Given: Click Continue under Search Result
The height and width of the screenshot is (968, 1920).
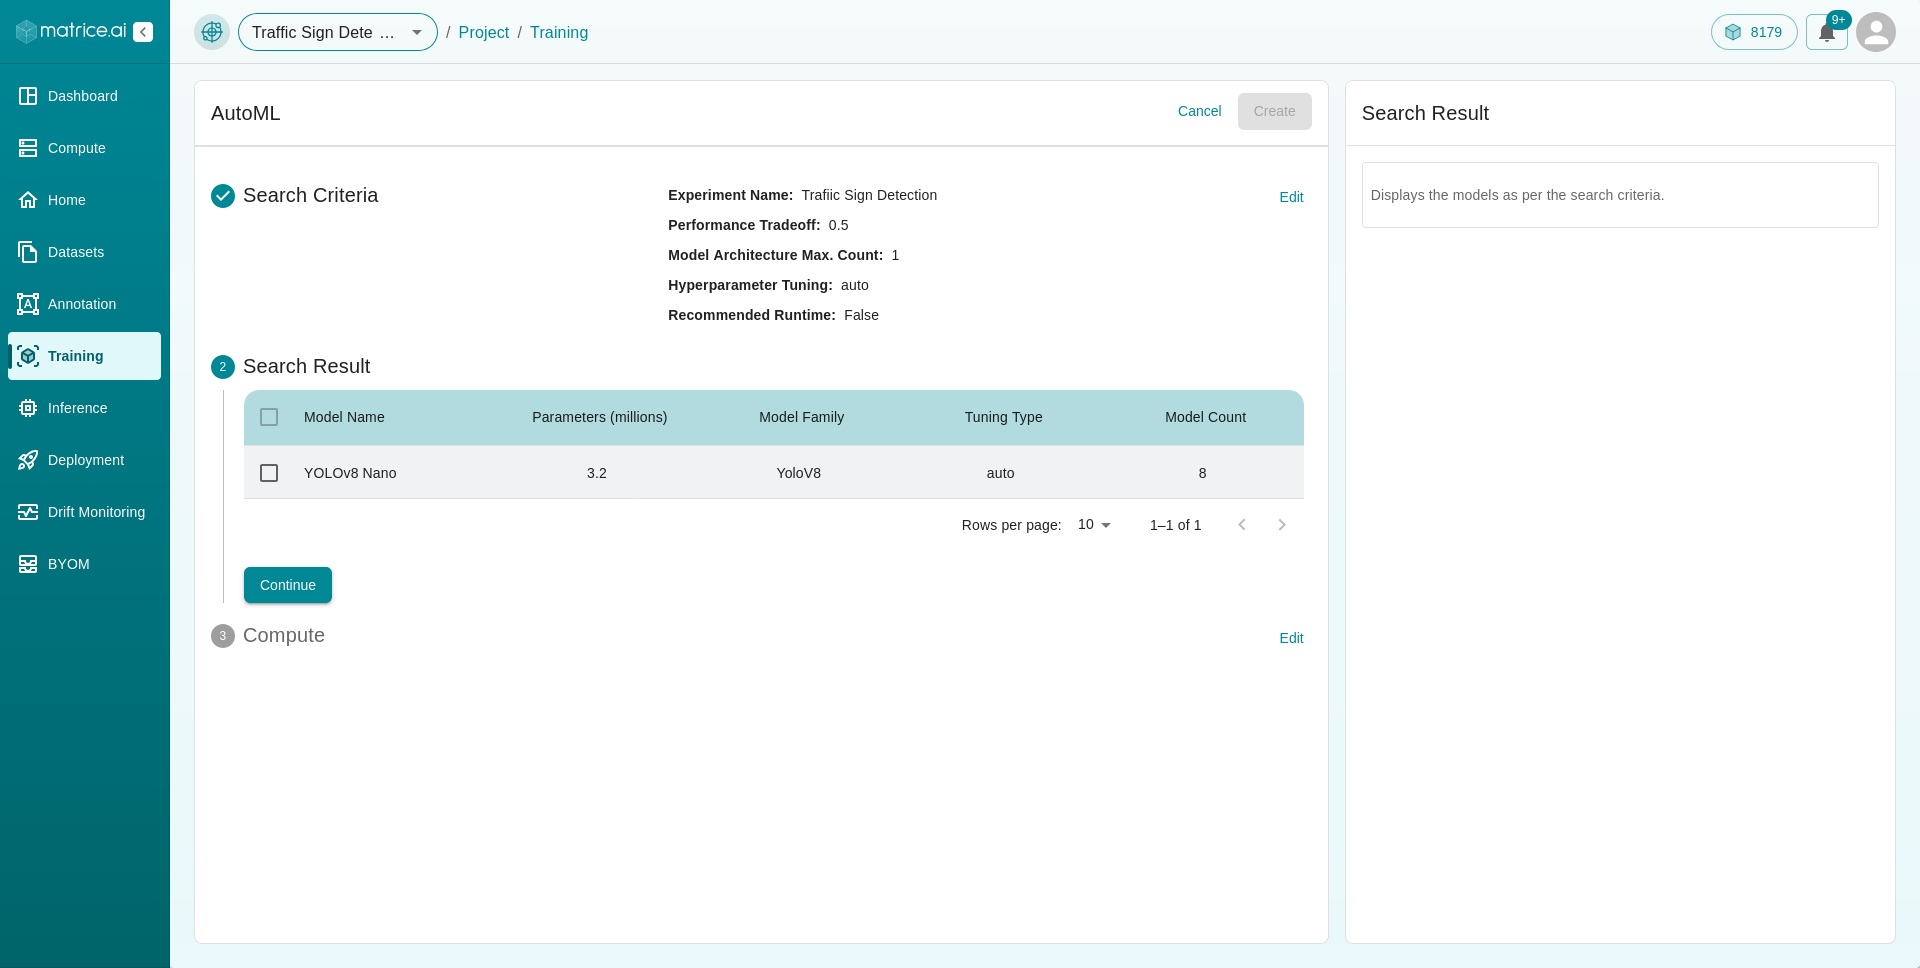Looking at the screenshot, I should point(288,585).
